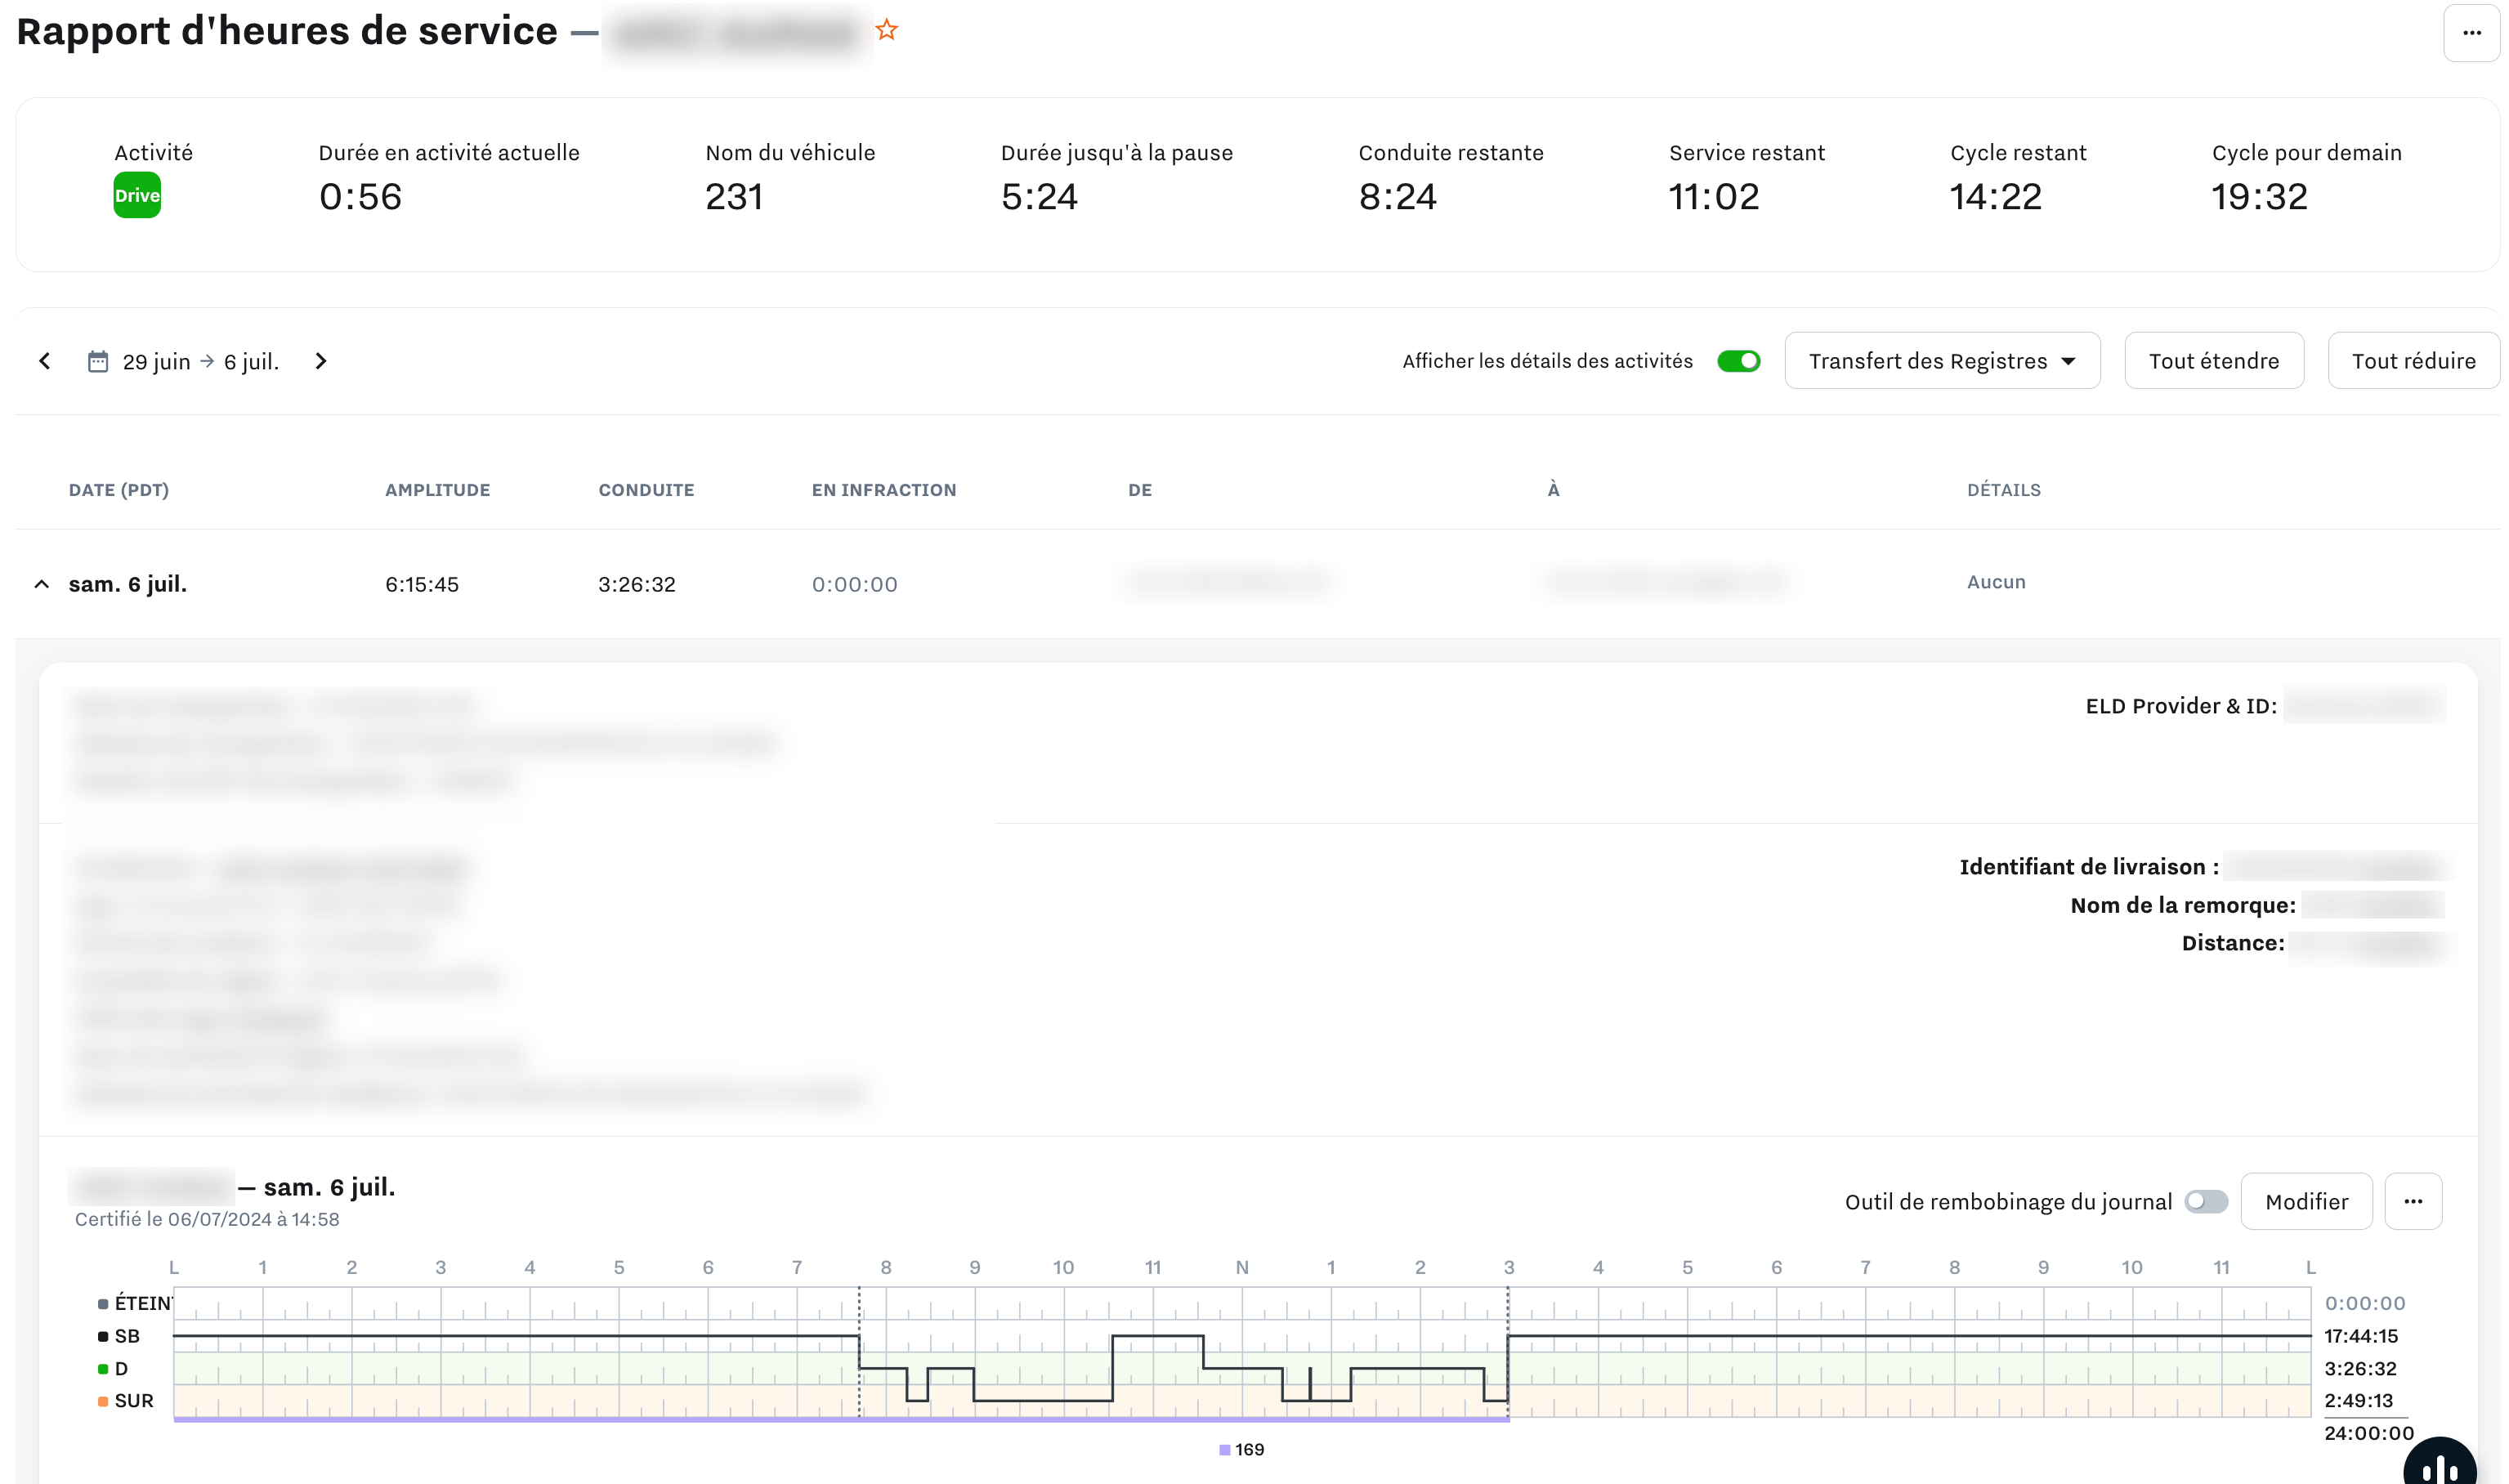Go to the previous week
The image size is (2509, 1484).
pos(45,361)
